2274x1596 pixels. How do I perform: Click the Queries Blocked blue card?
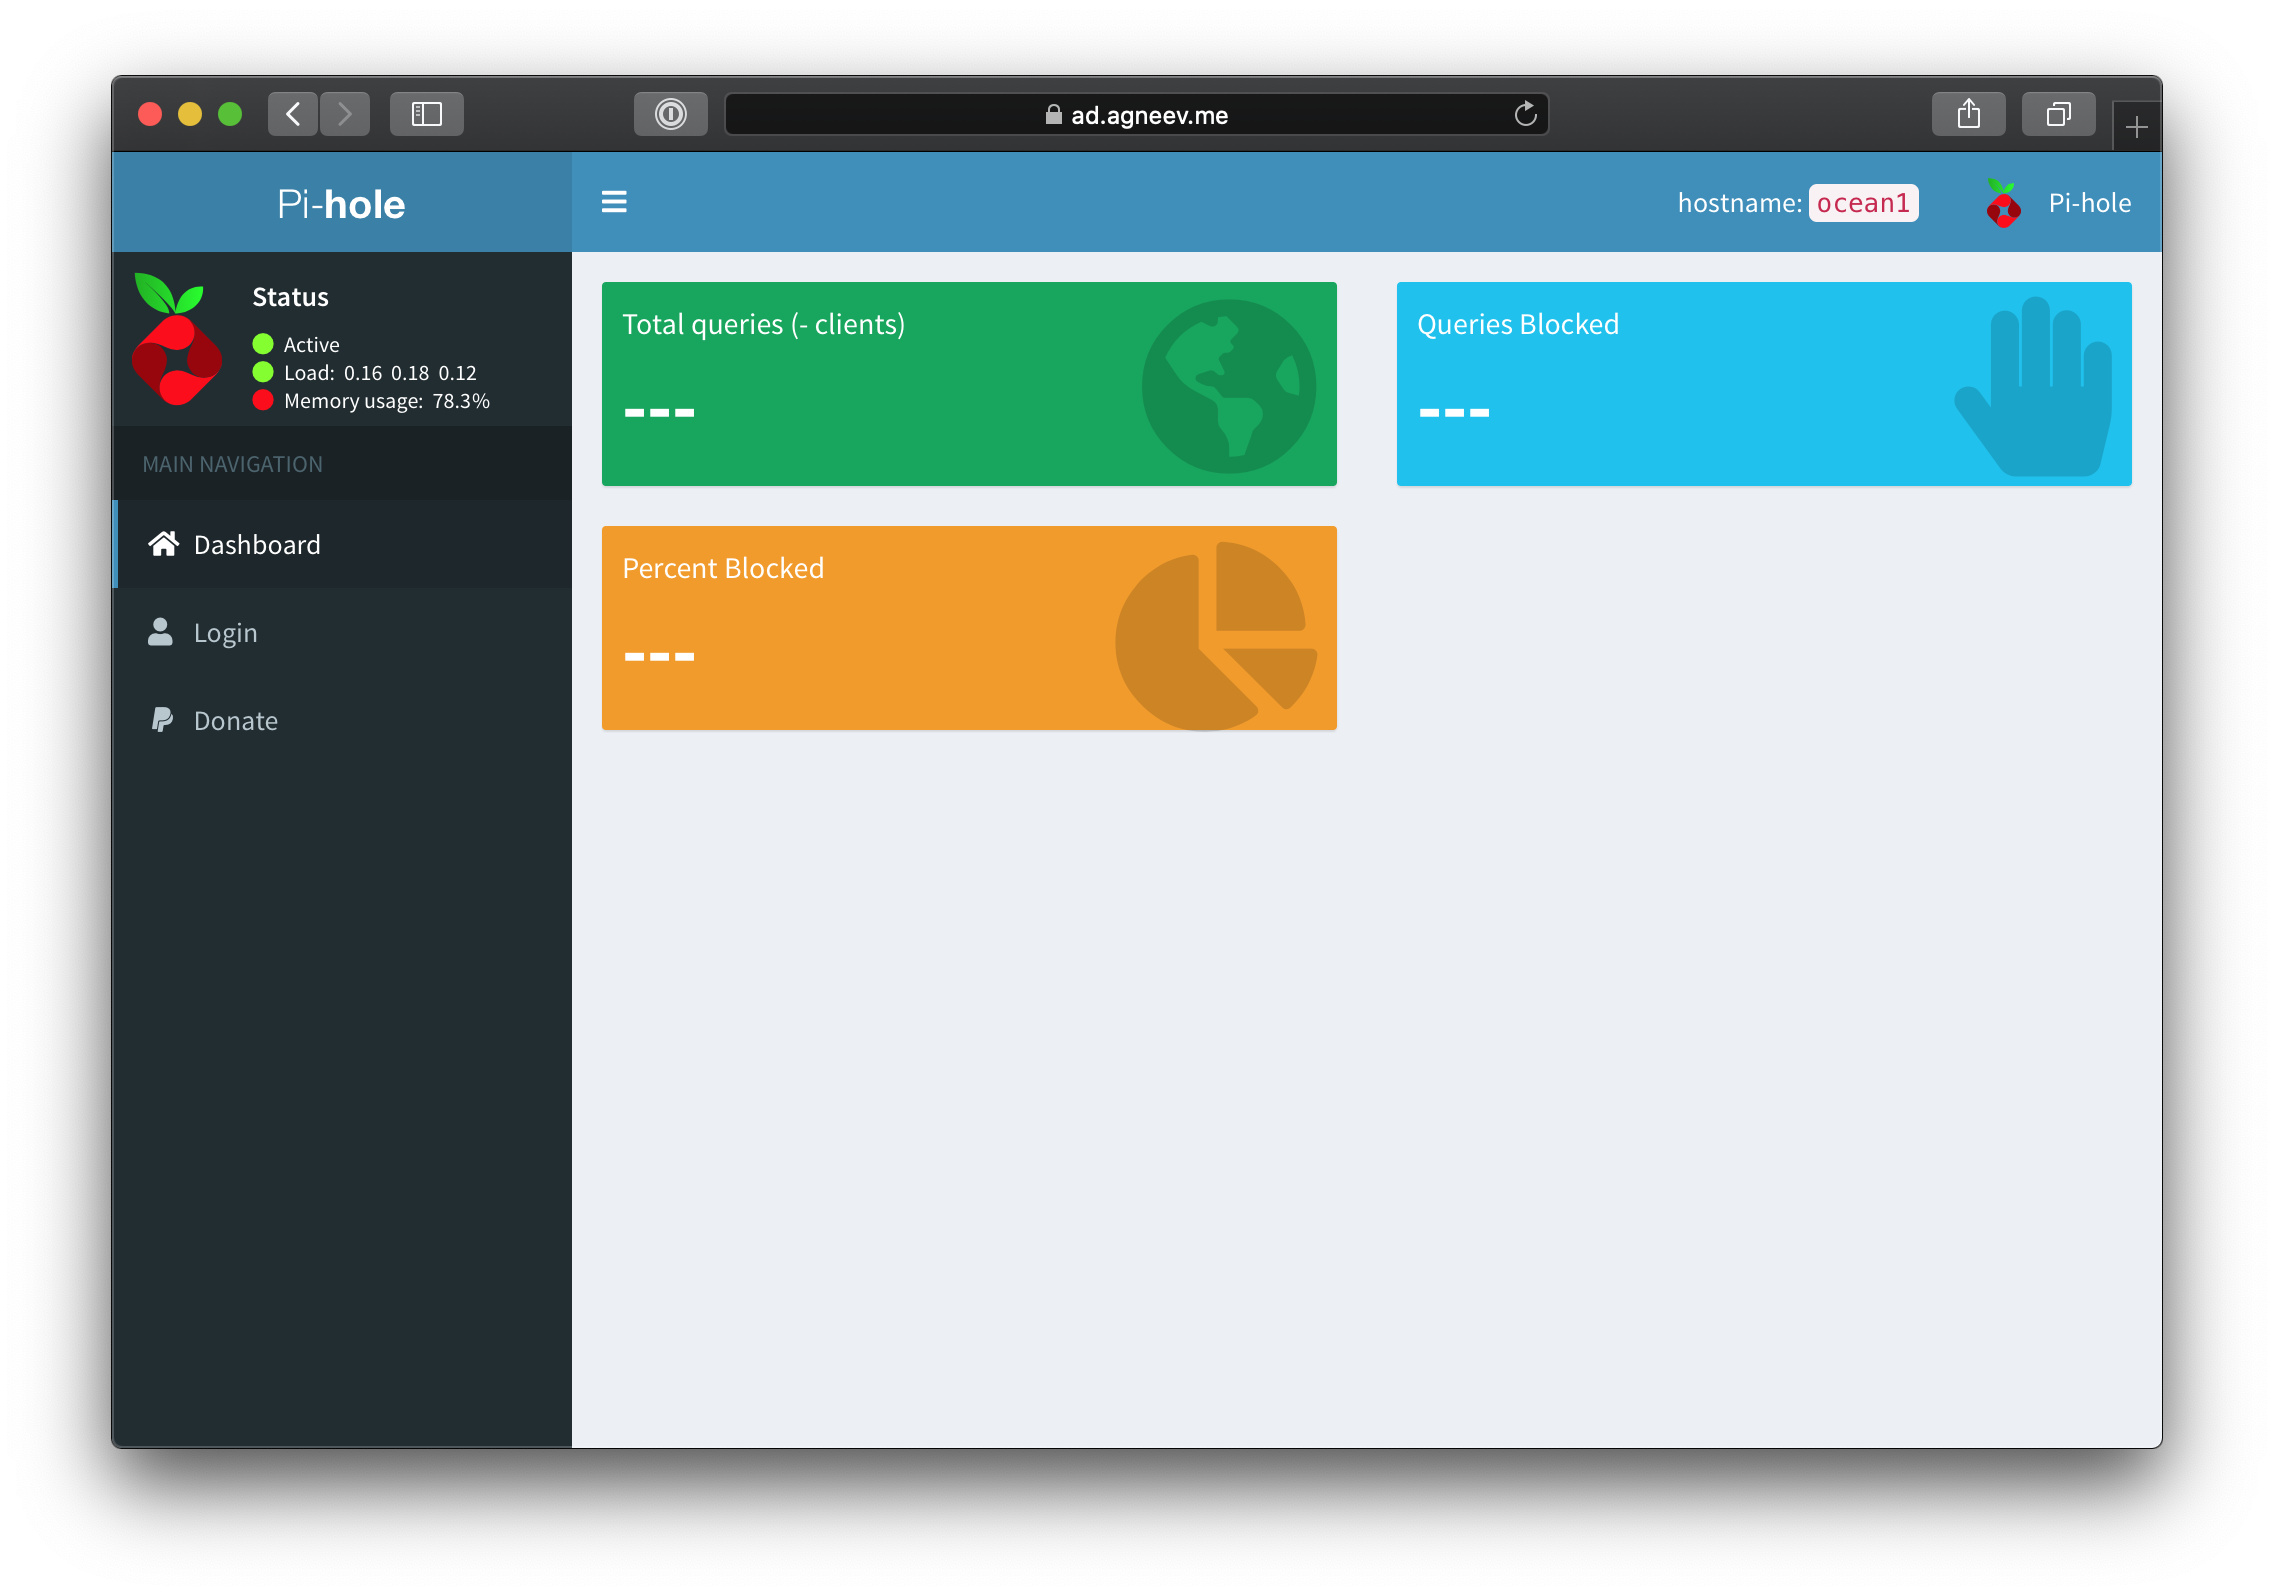point(1764,384)
